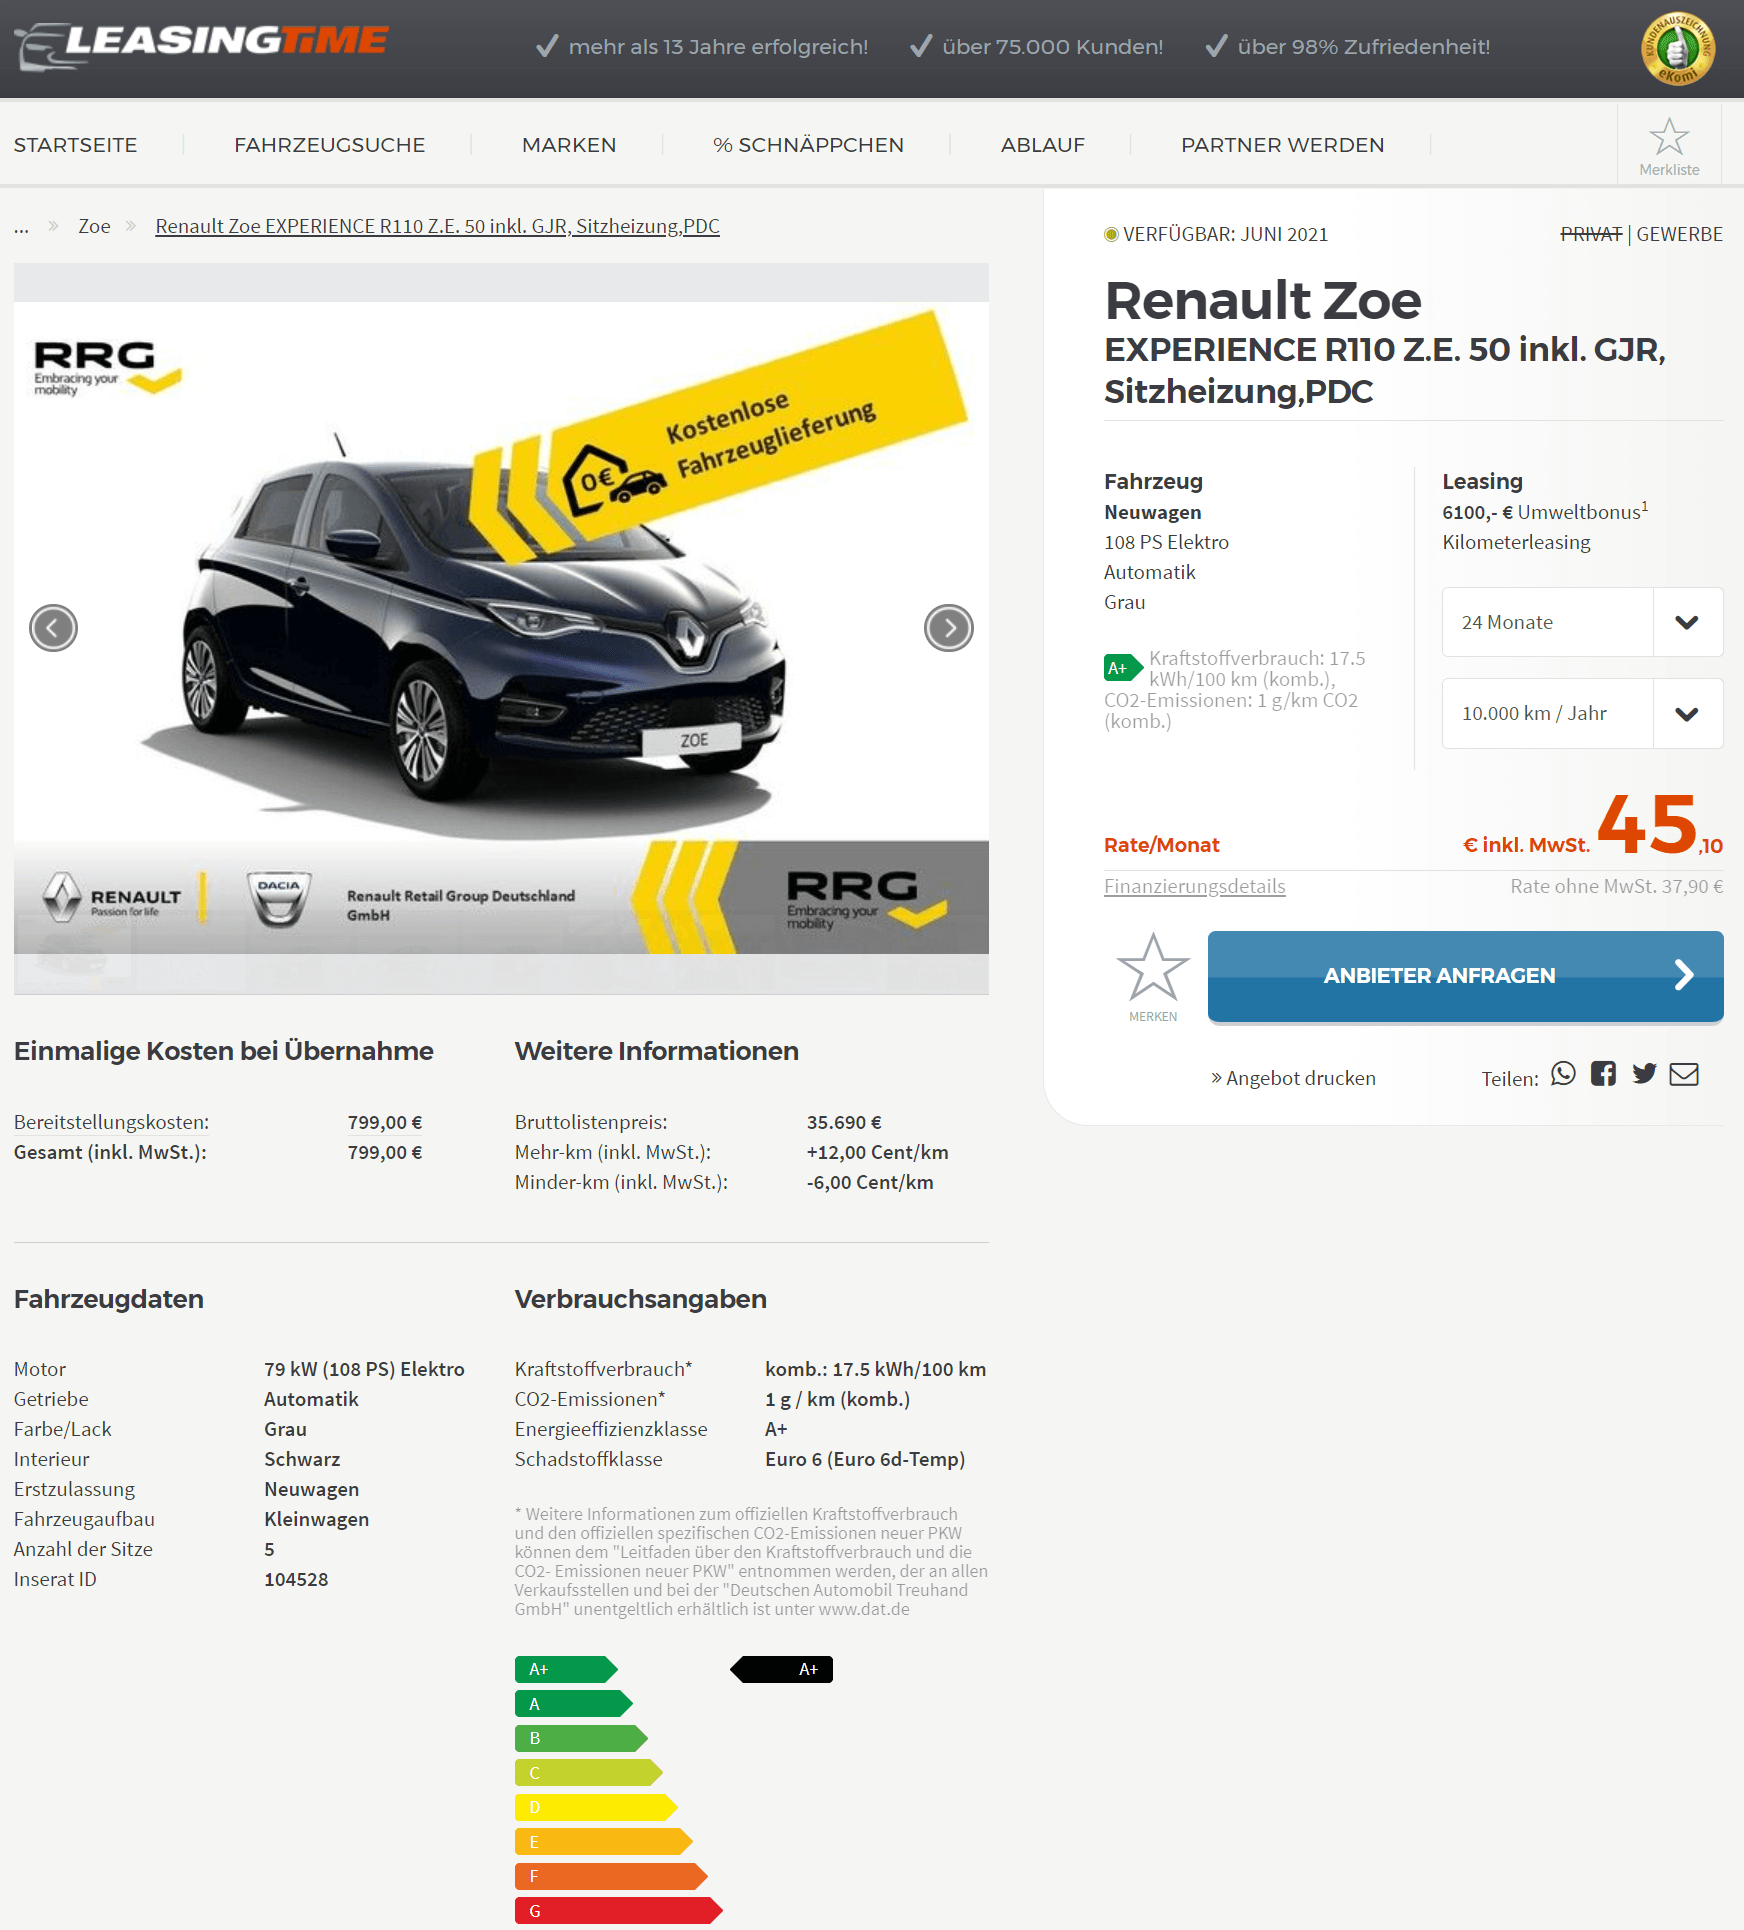
Task: Switch to Privat pricing
Action: 1591,234
